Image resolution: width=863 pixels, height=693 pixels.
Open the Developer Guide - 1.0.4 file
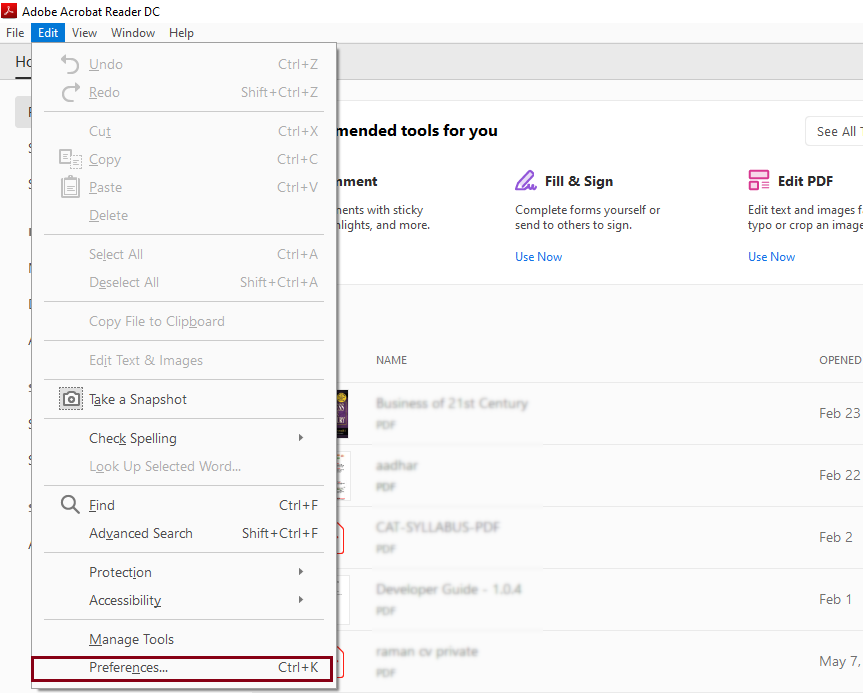(449, 590)
